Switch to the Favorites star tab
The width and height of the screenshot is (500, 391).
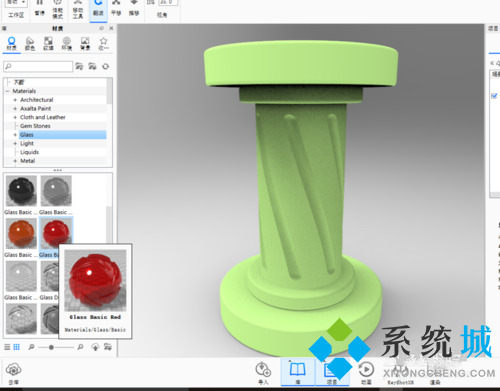pos(104,44)
